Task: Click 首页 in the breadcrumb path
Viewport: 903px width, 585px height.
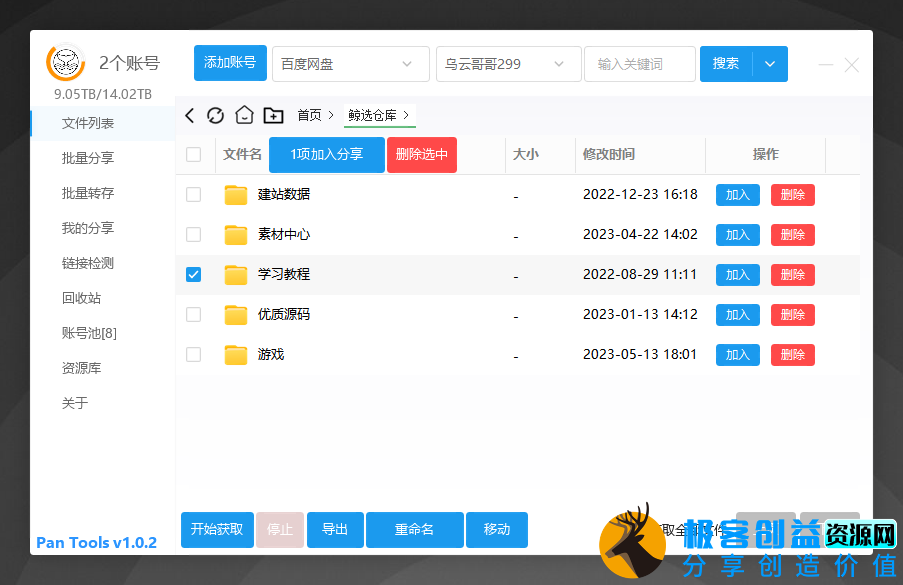Action: (309, 116)
